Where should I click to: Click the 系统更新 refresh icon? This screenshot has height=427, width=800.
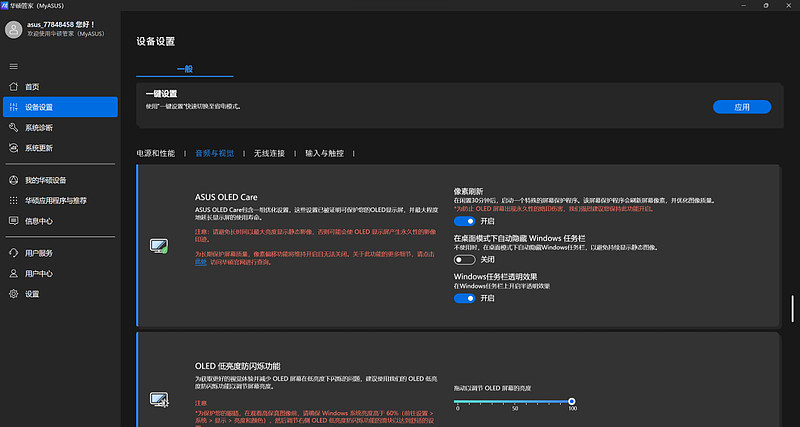point(14,148)
